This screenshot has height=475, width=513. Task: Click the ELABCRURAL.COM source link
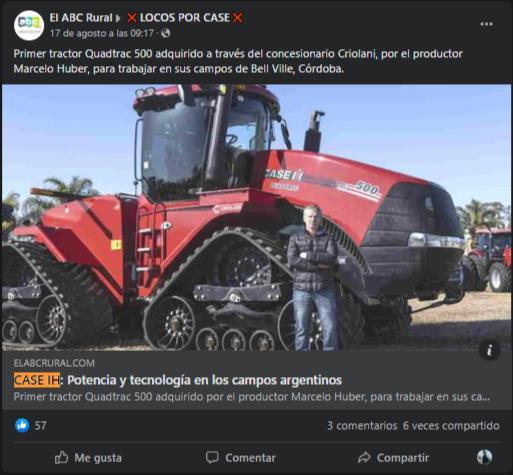tap(54, 363)
